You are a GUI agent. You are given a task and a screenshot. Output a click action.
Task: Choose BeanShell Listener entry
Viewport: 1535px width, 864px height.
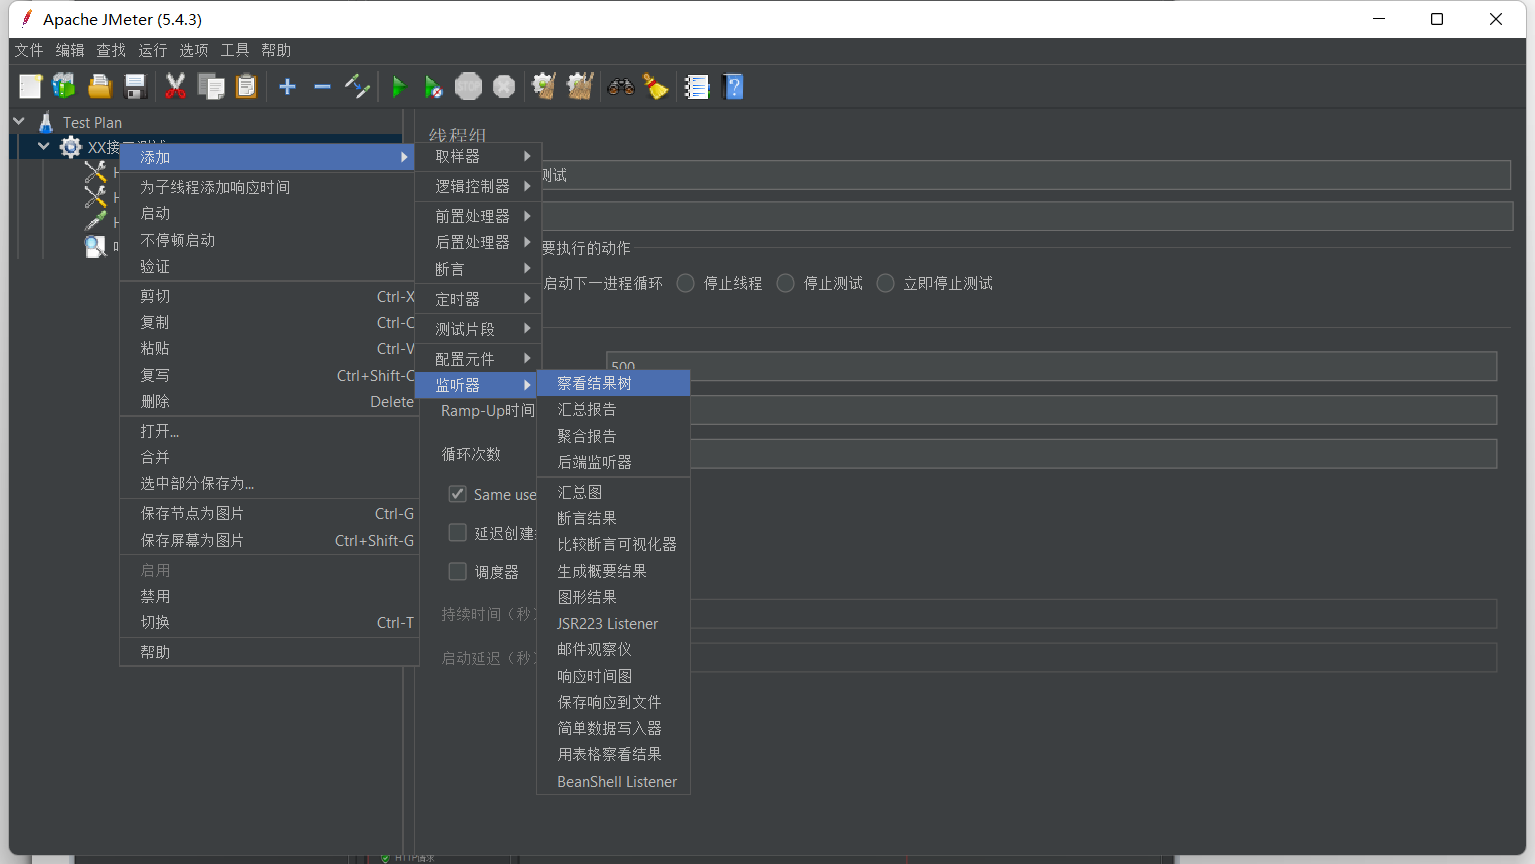click(x=613, y=782)
